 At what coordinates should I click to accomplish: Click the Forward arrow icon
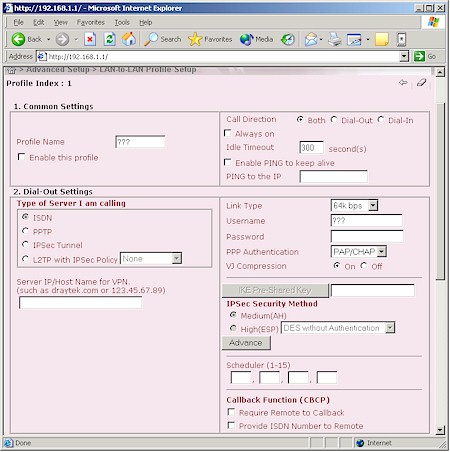[x=62, y=39]
